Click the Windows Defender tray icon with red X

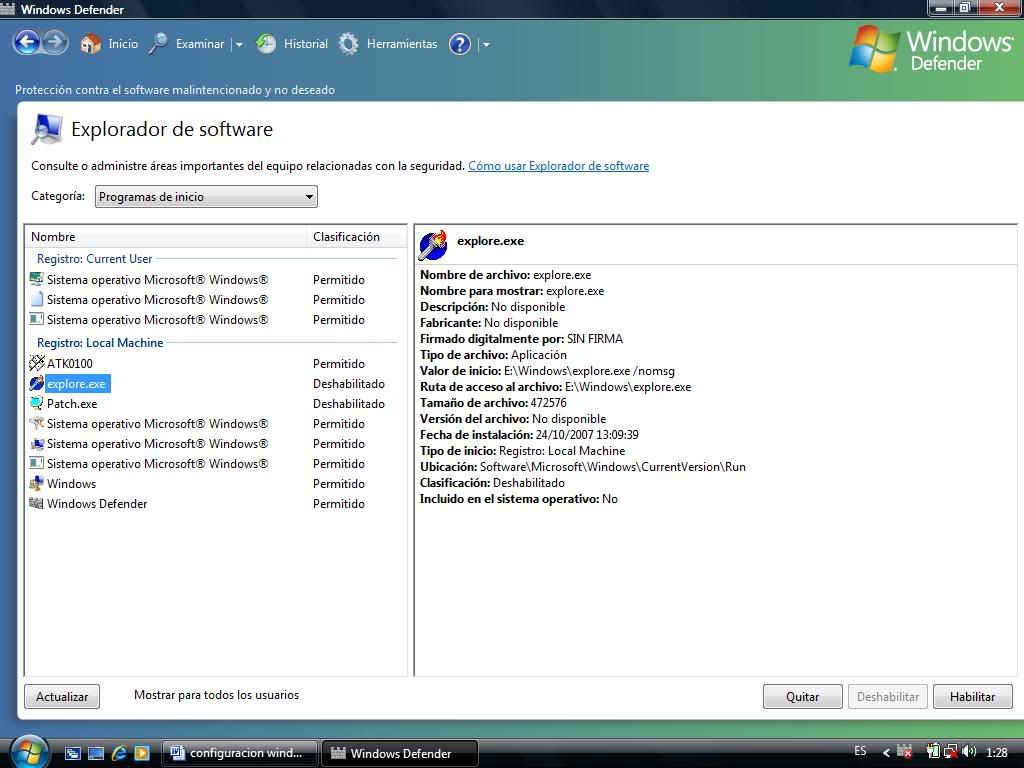pyautogui.click(x=904, y=752)
